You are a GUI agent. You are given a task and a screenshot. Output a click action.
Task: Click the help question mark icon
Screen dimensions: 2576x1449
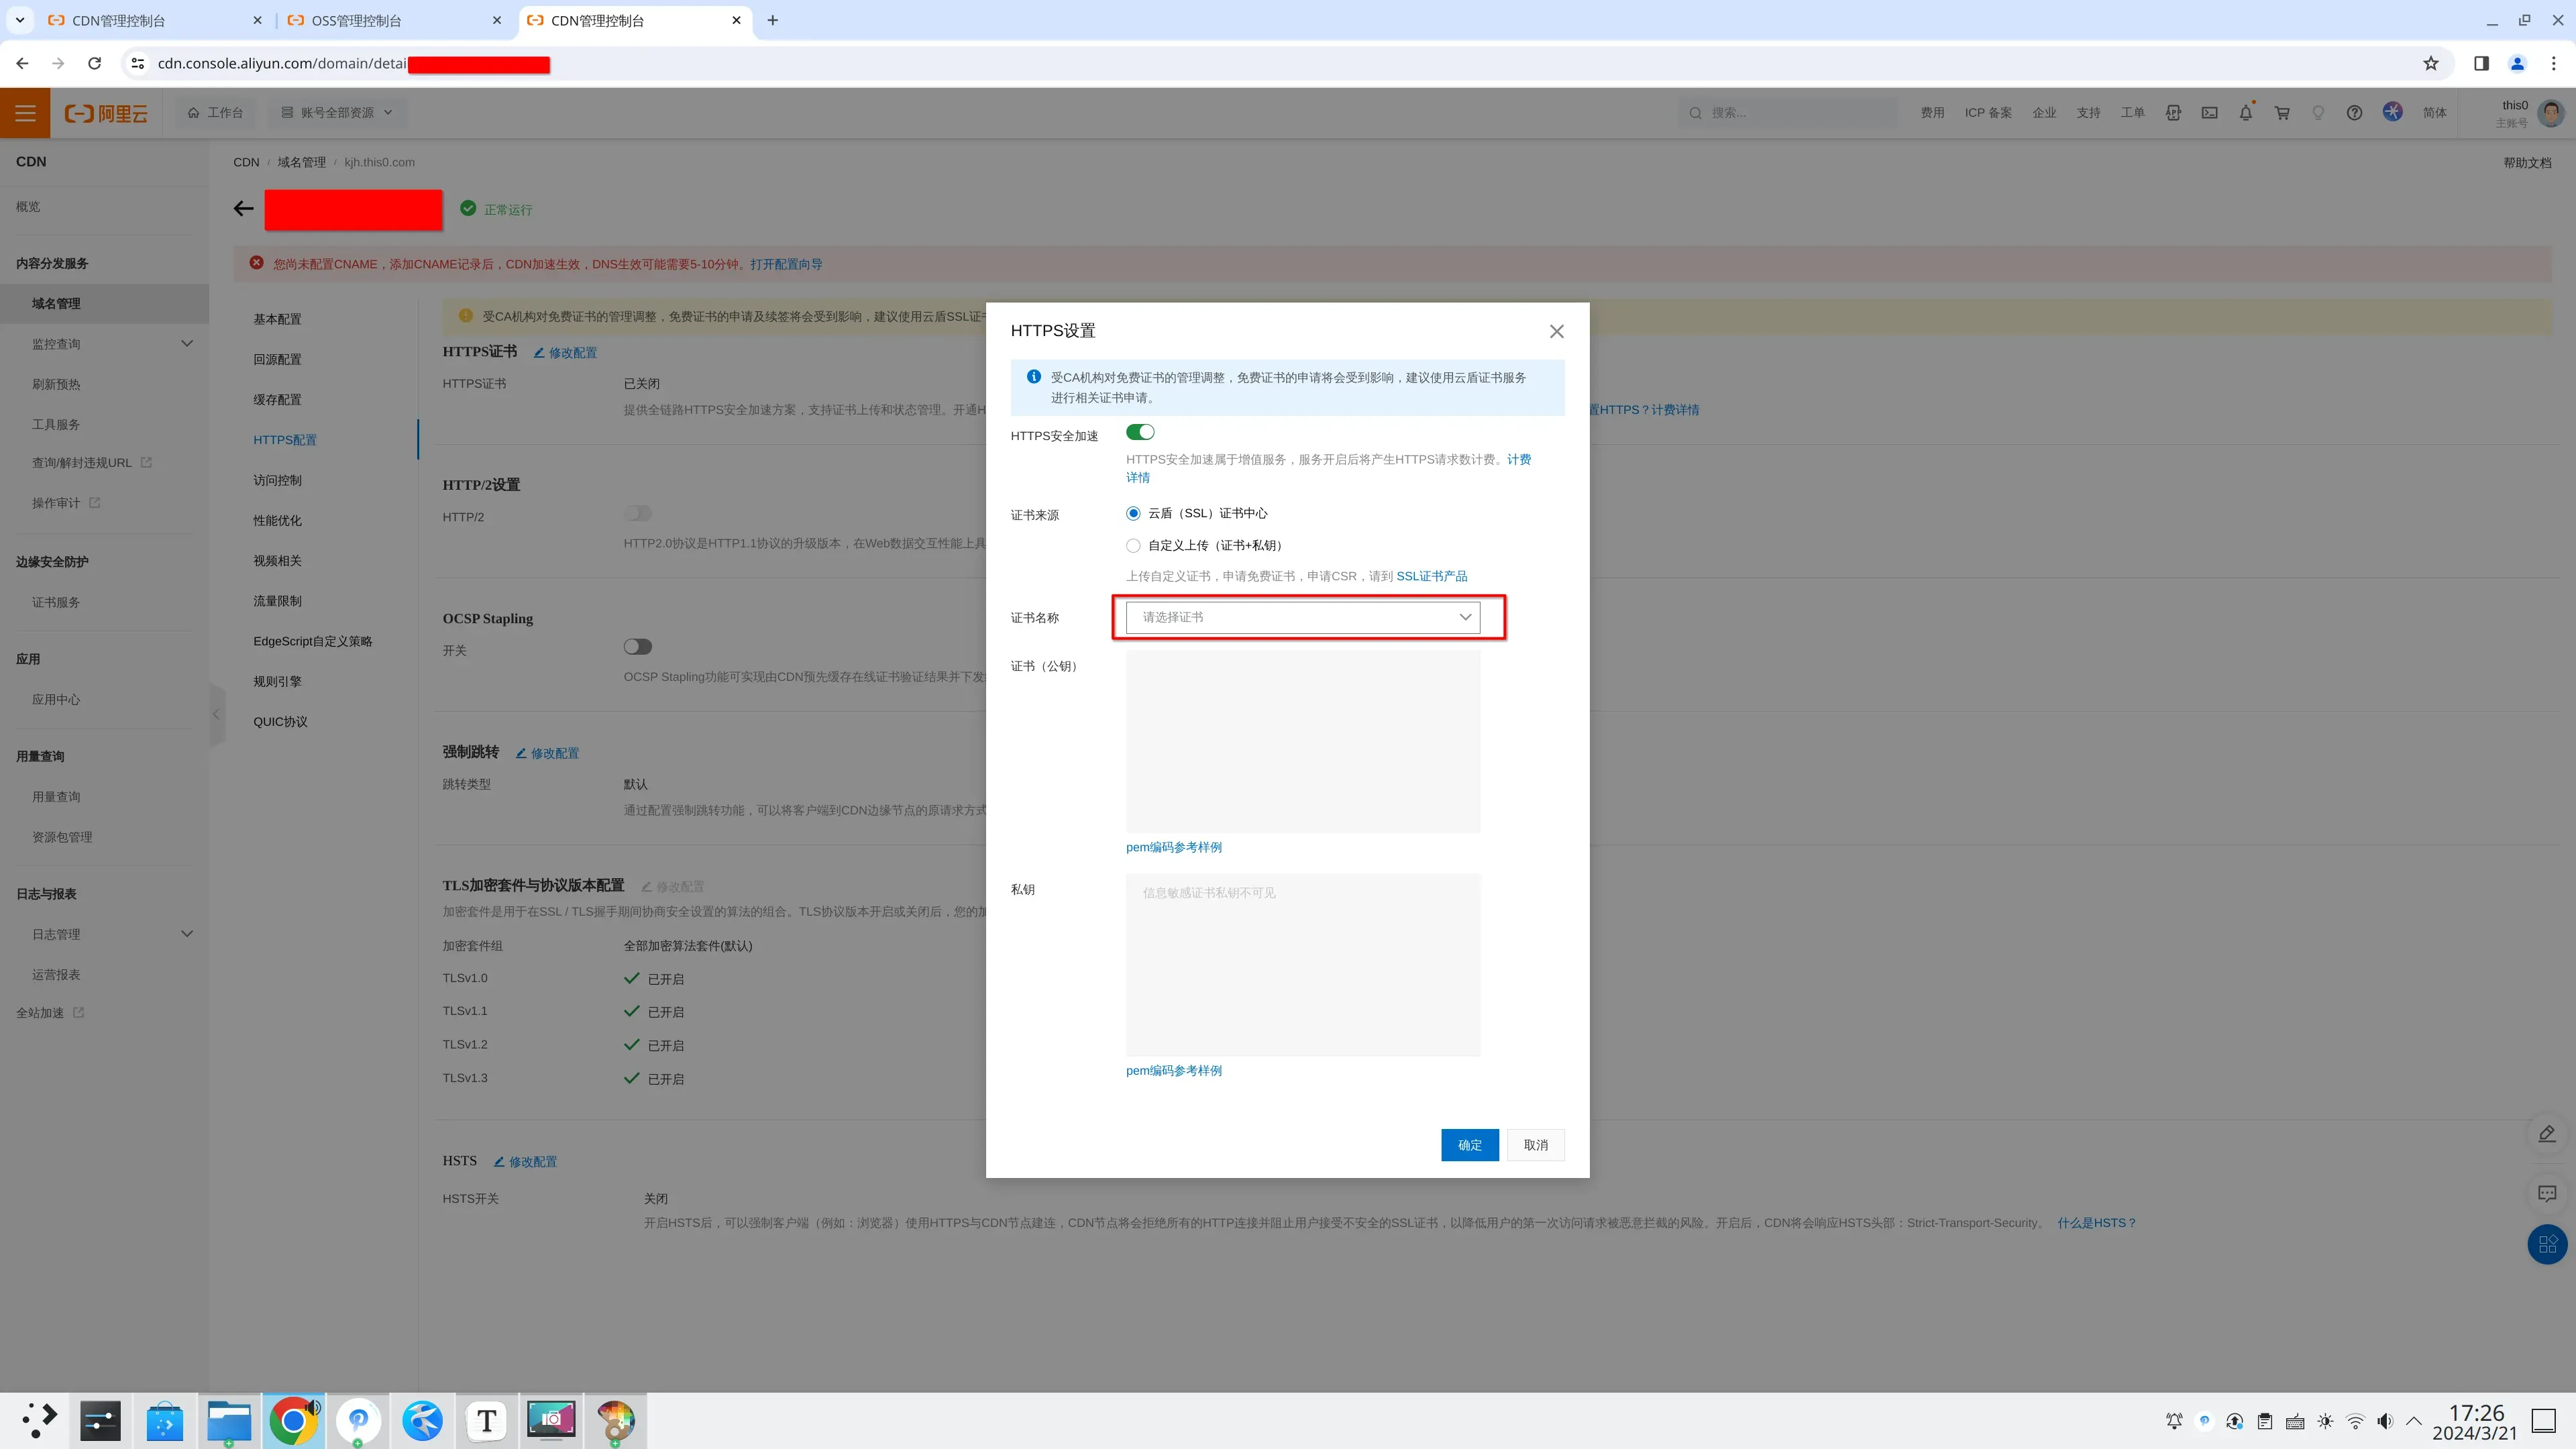(2354, 113)
